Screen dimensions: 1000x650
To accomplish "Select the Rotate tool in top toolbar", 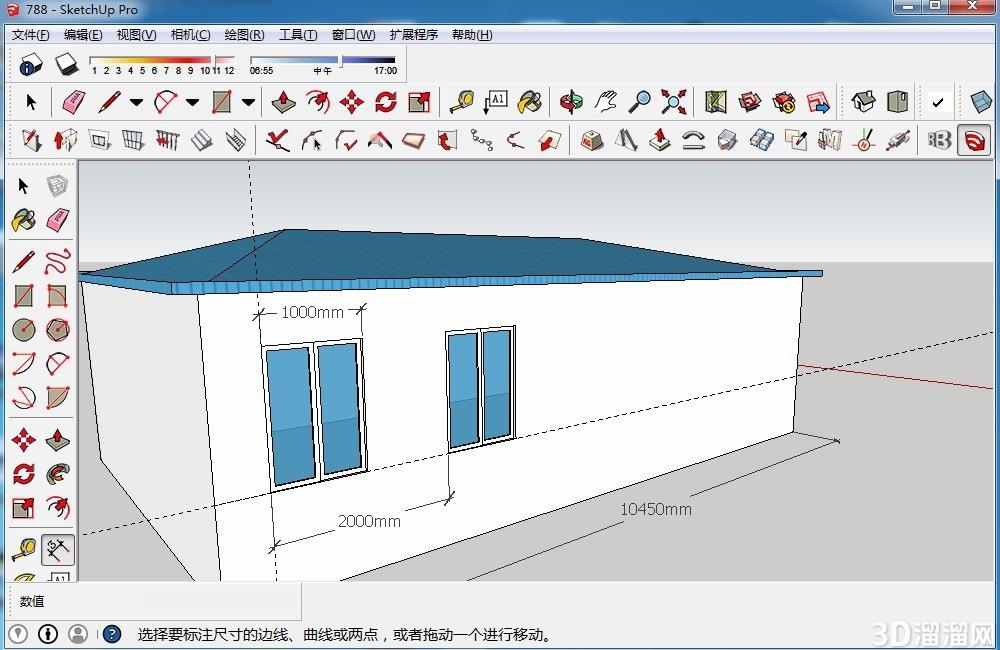I will [385, 102].
